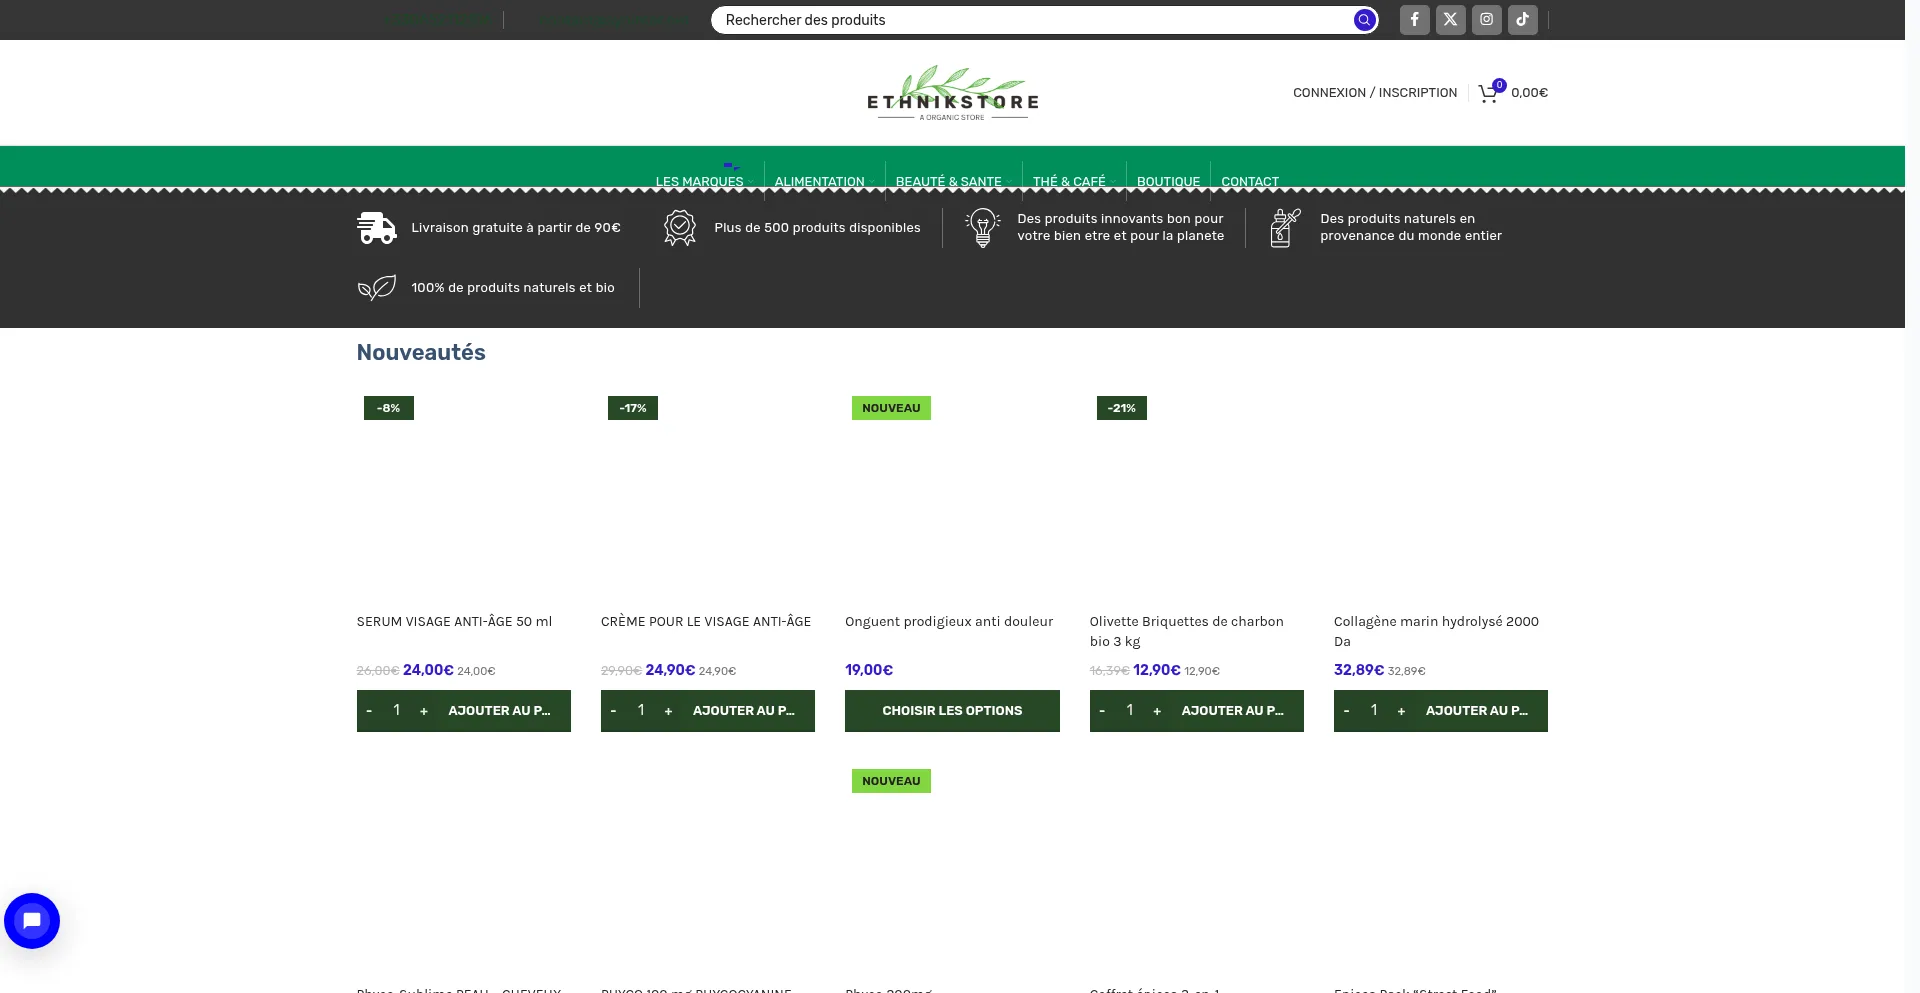Open Olivette Briquettes de charbon bio product
This screenshot has width=1920, height=993.
point(1186,631)
